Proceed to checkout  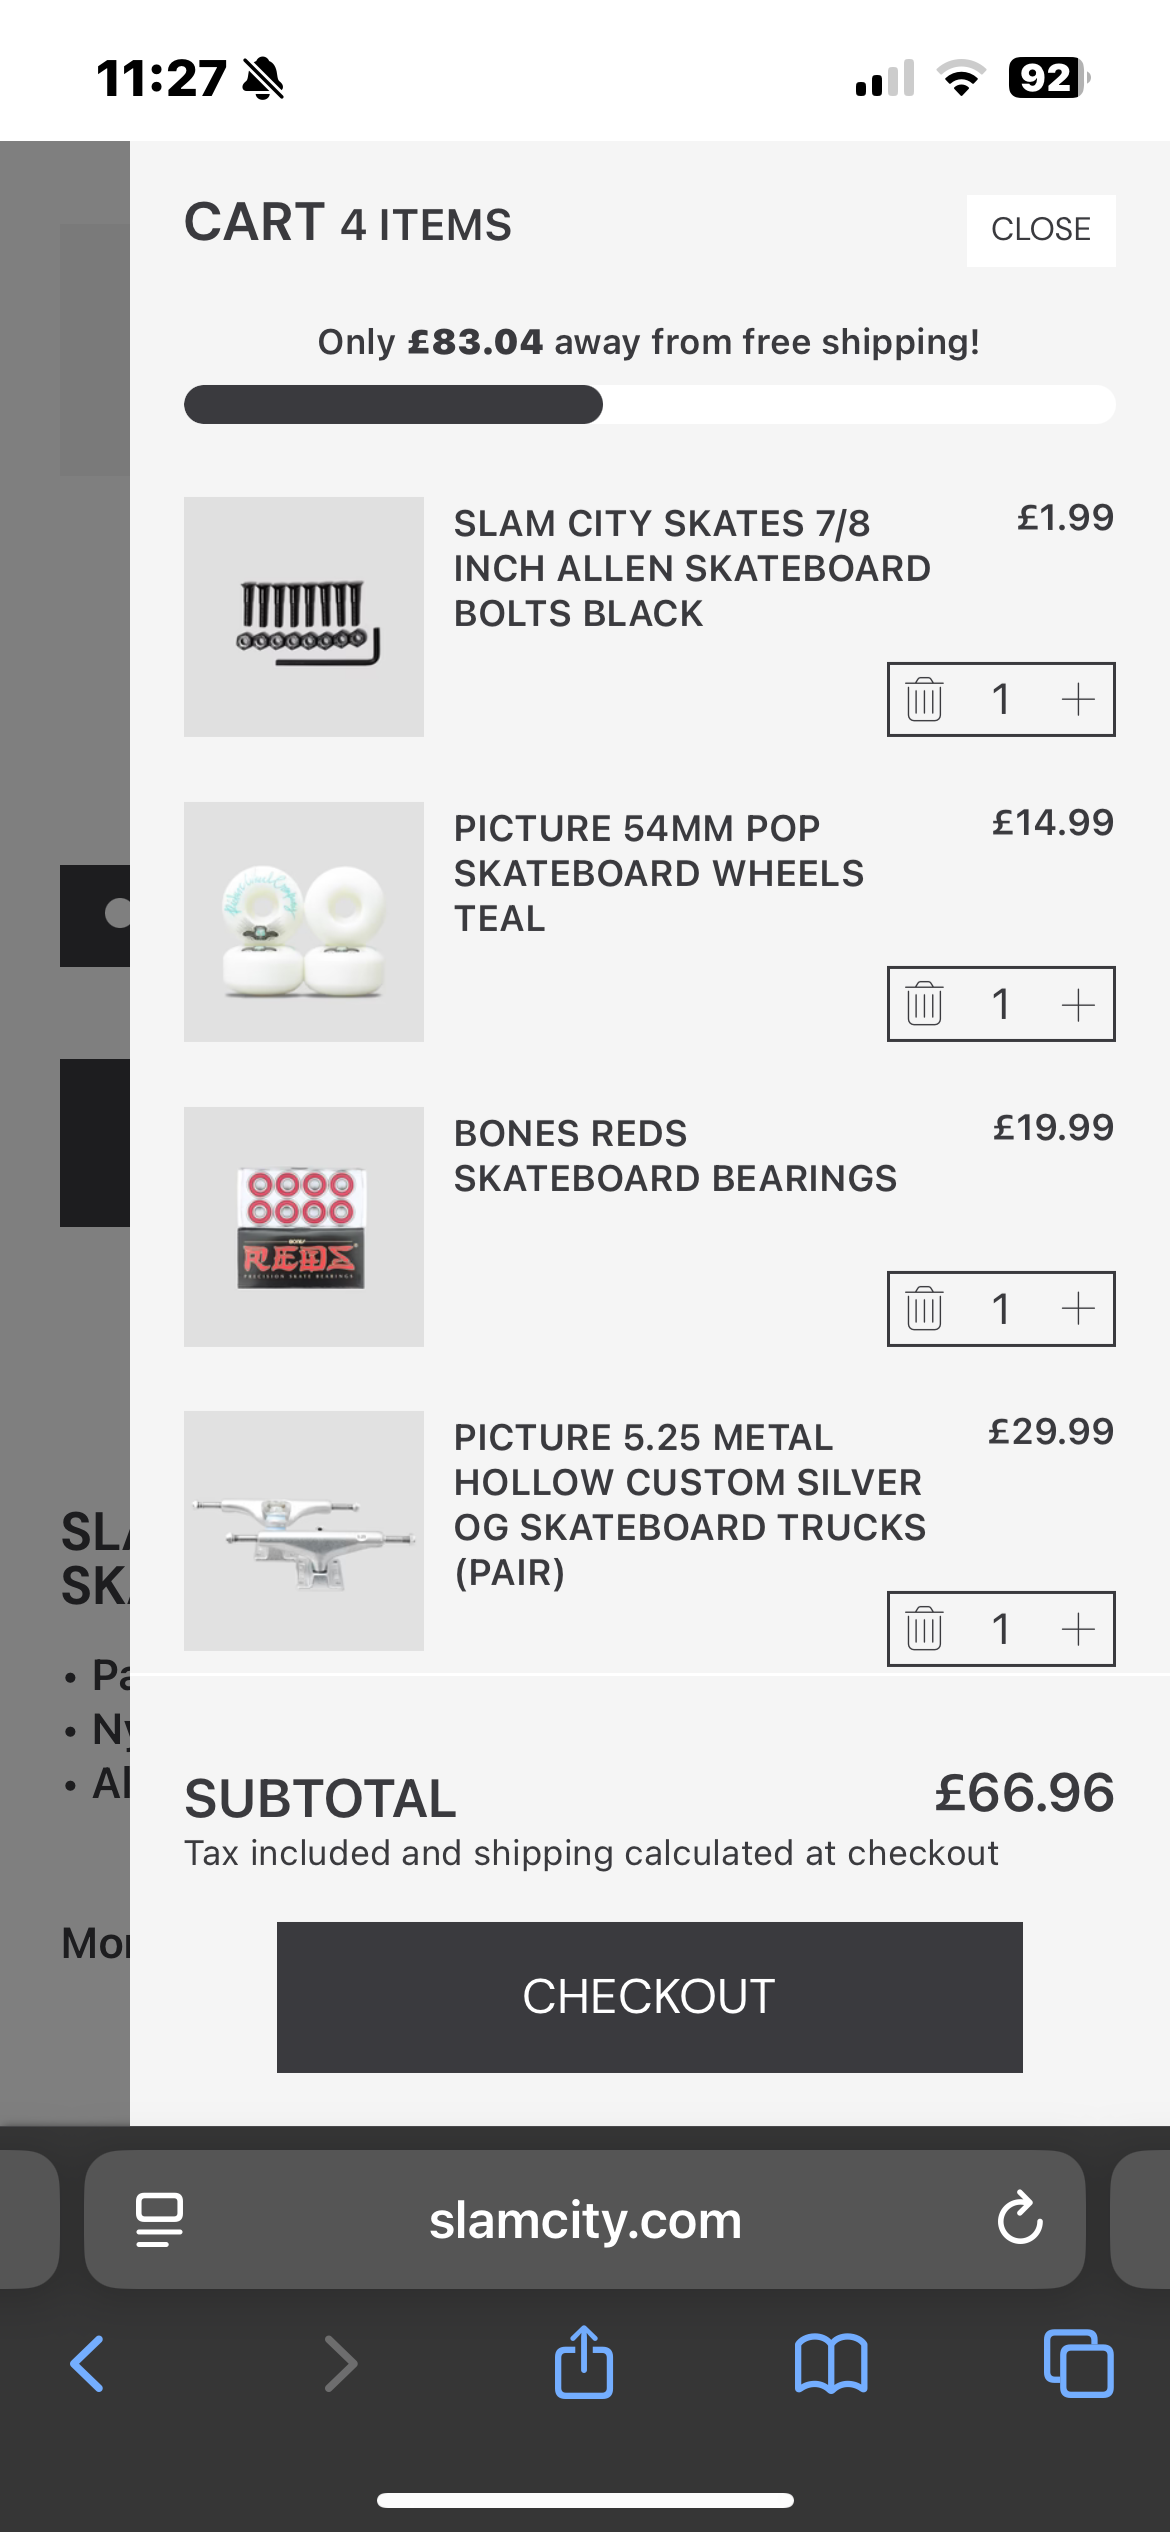(649, 1996)
